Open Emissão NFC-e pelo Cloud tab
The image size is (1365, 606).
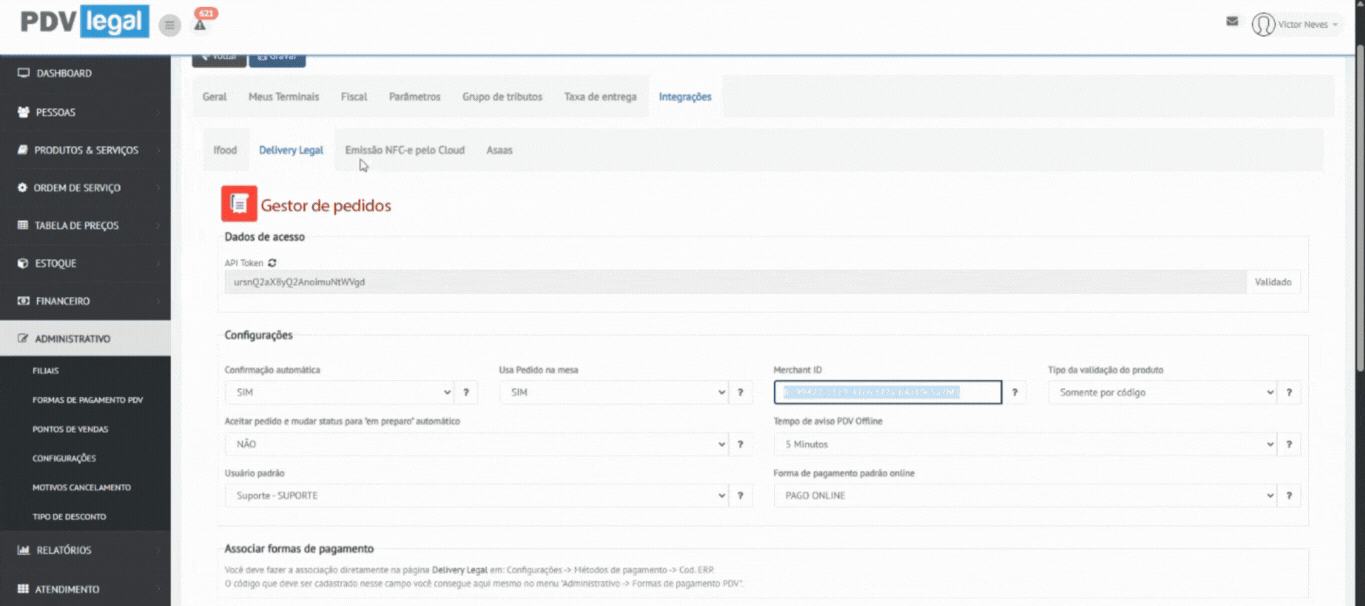pyautogui.click(x=404, y=150)
